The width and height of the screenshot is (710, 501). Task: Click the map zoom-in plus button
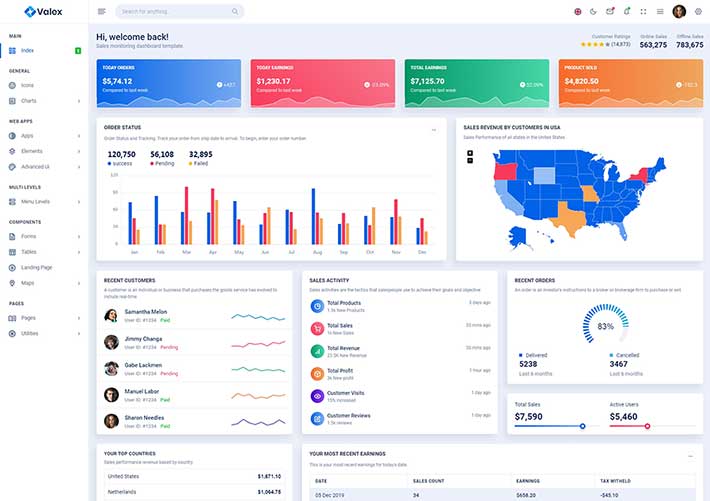[x=470, y=153]
